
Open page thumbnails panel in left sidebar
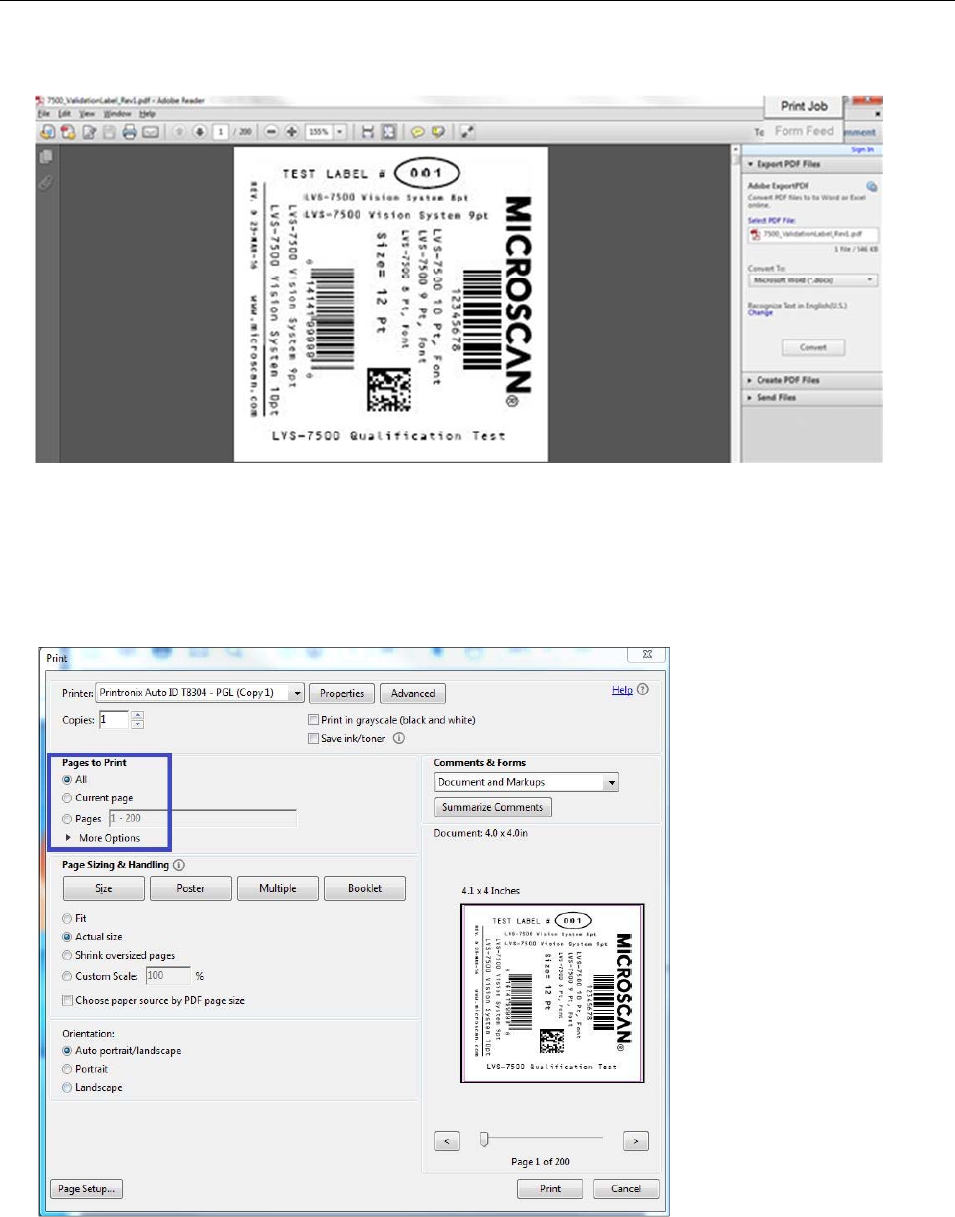tap(45, 158)
